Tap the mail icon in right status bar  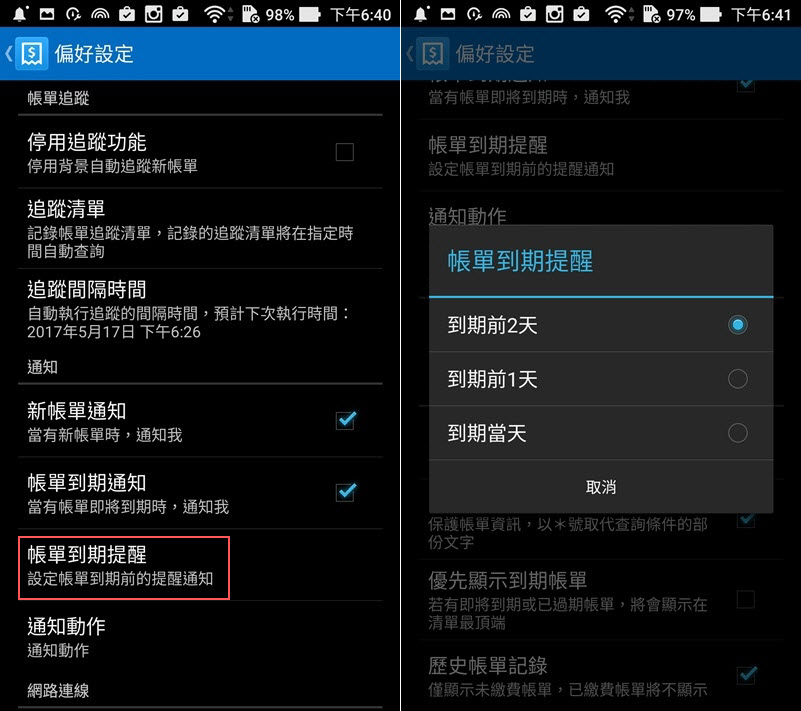447,14
